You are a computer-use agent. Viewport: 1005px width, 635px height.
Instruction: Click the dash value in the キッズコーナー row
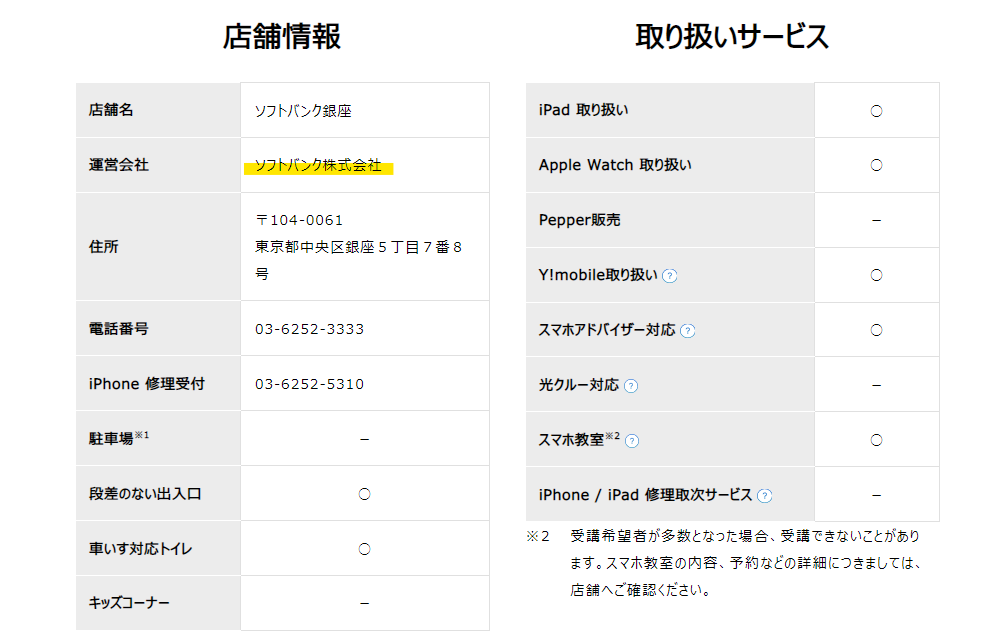[365, 604]
